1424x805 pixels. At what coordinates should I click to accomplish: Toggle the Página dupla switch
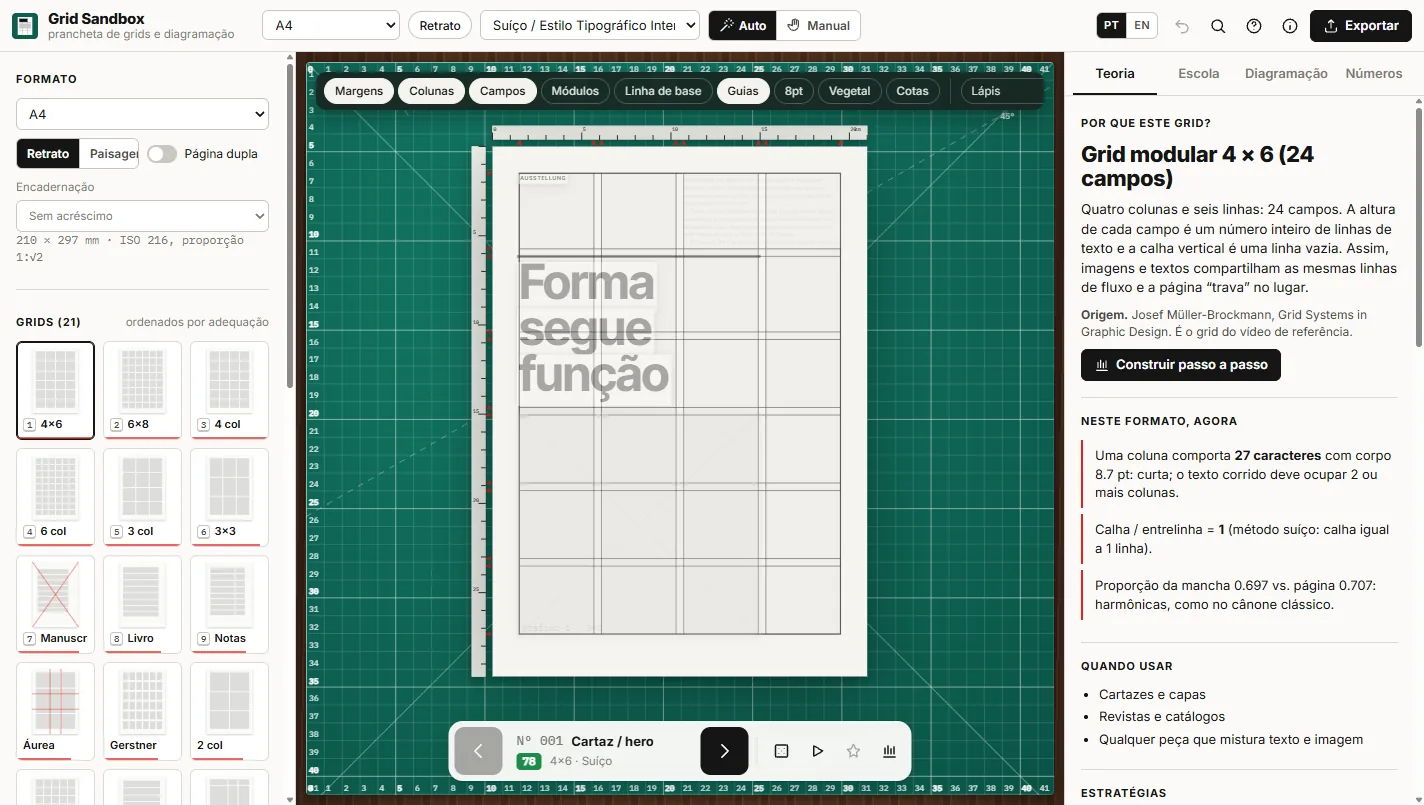coord(162,154)
